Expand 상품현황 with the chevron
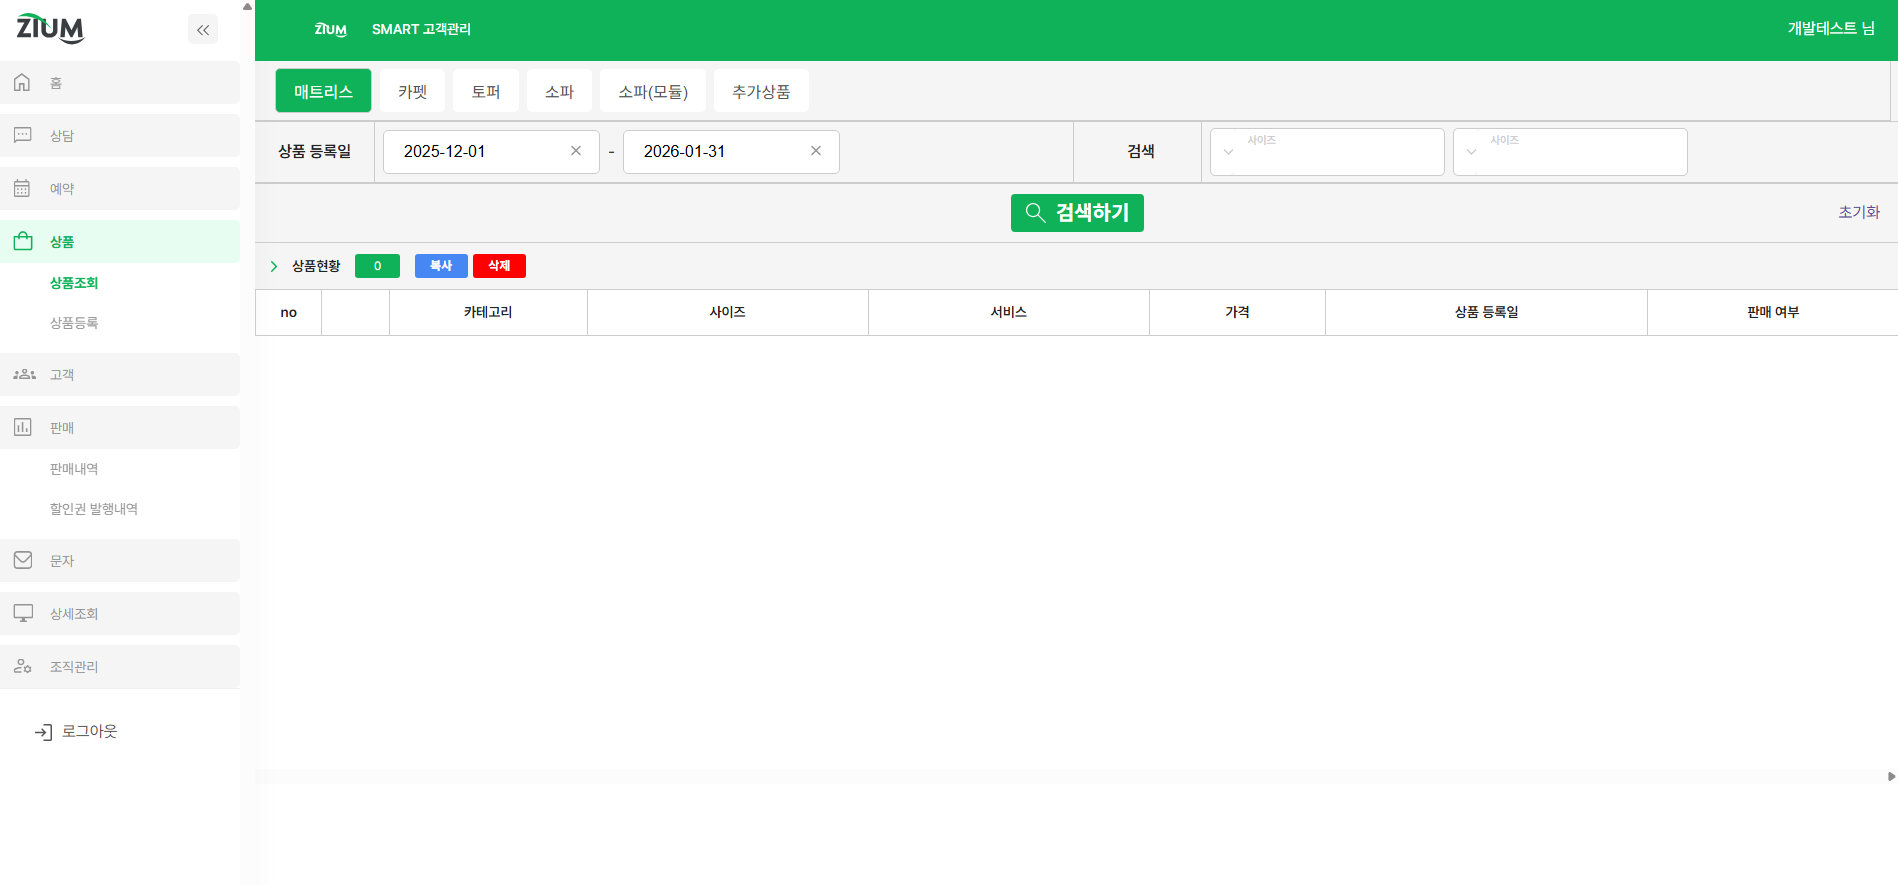 click(x=274, y=266)
